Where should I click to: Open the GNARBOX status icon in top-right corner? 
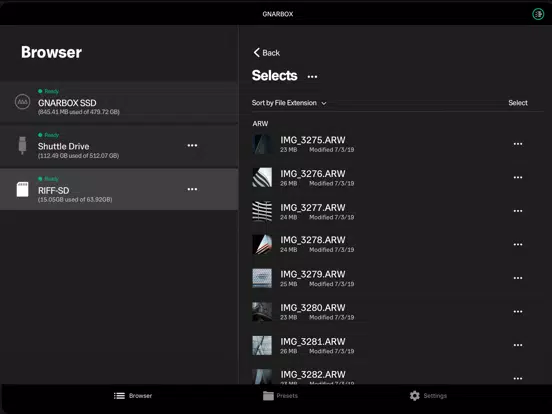click(x=538, y=14)
